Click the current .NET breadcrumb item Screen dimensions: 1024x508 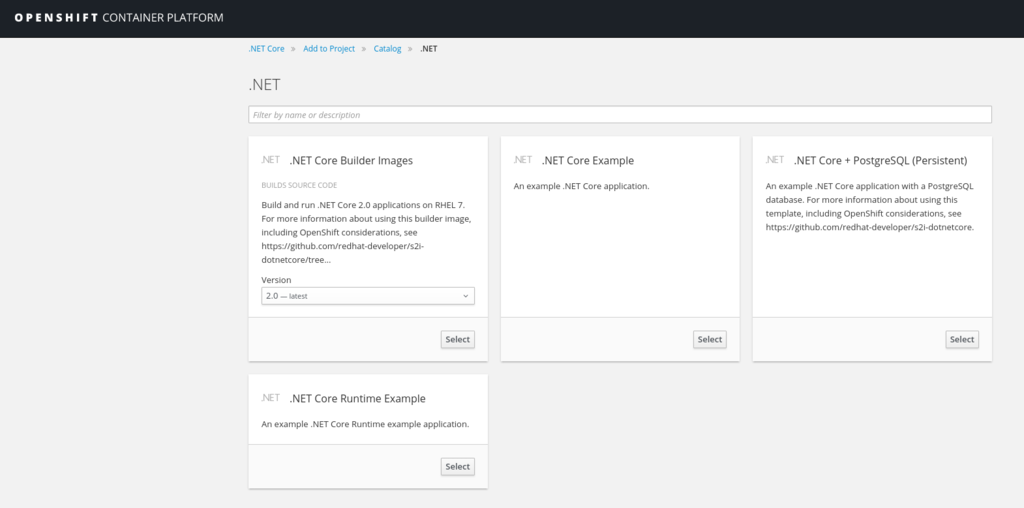428,48
